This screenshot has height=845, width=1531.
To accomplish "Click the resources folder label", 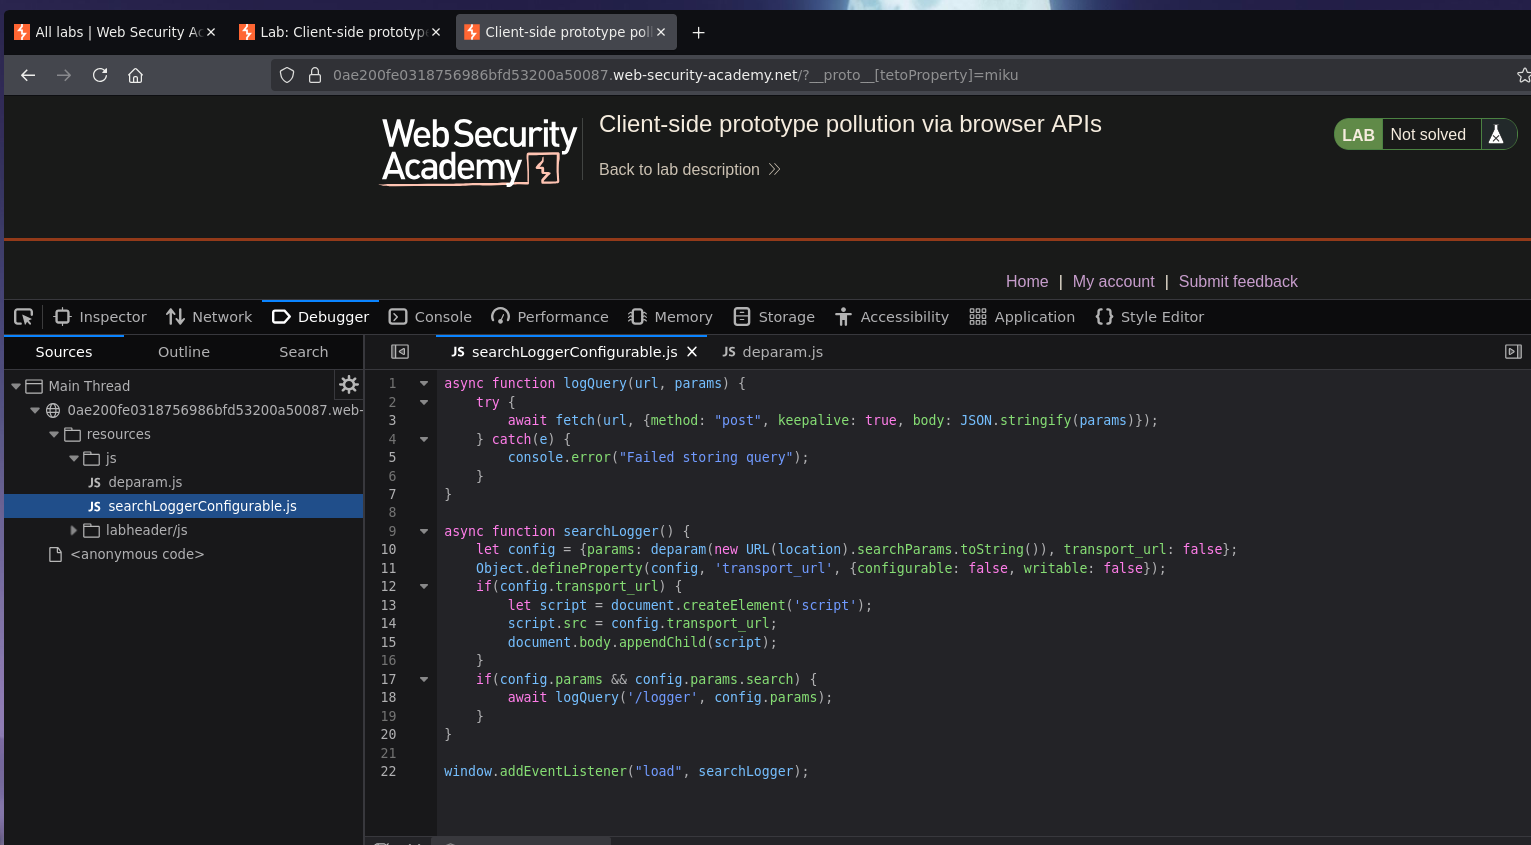I will click(118, 434).
